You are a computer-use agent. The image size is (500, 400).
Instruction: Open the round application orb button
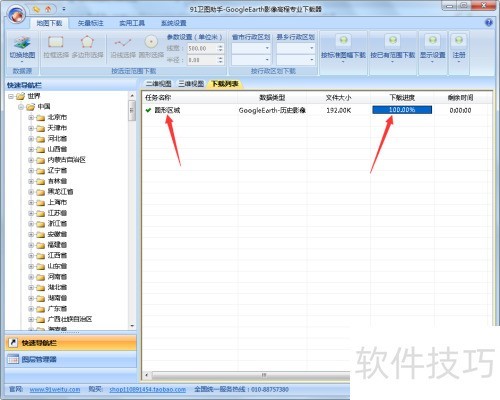tap(16, 14)
